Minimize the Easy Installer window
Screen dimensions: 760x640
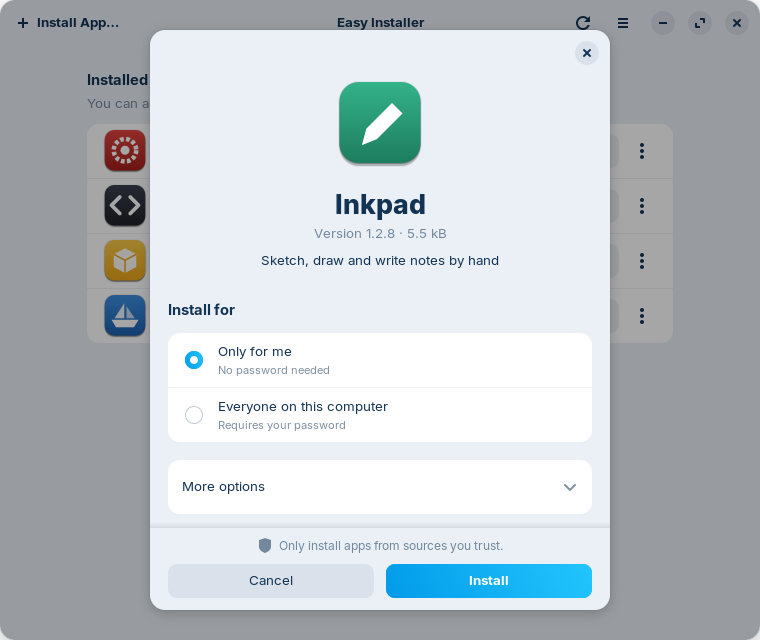[x=663, y=23]
